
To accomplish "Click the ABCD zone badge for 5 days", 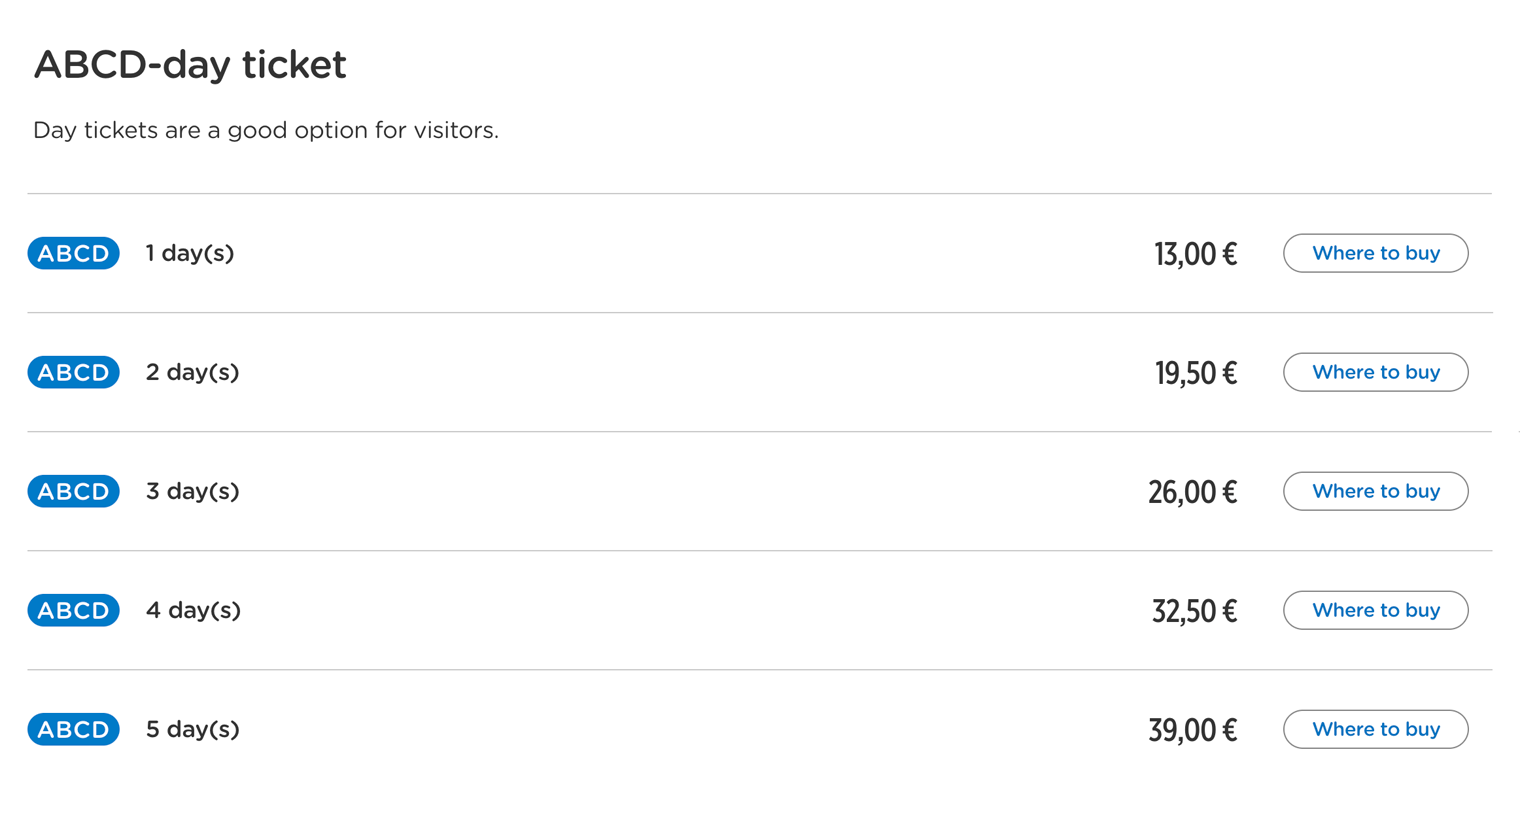I will click(x=73, y=729).
